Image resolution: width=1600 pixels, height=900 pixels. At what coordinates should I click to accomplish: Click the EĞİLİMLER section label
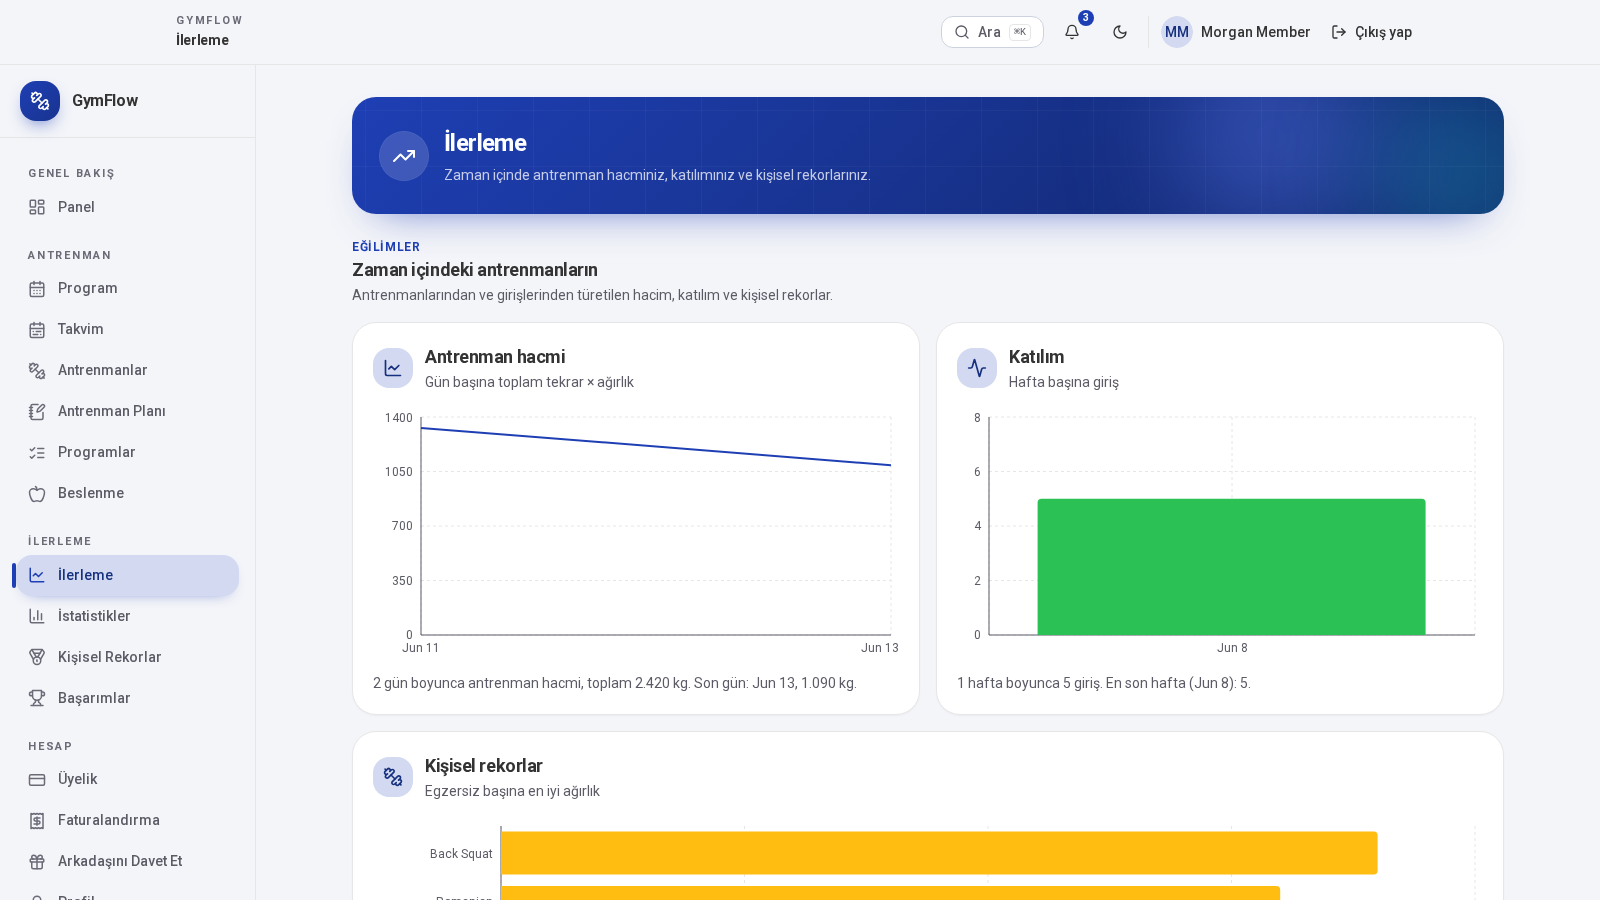386,247
